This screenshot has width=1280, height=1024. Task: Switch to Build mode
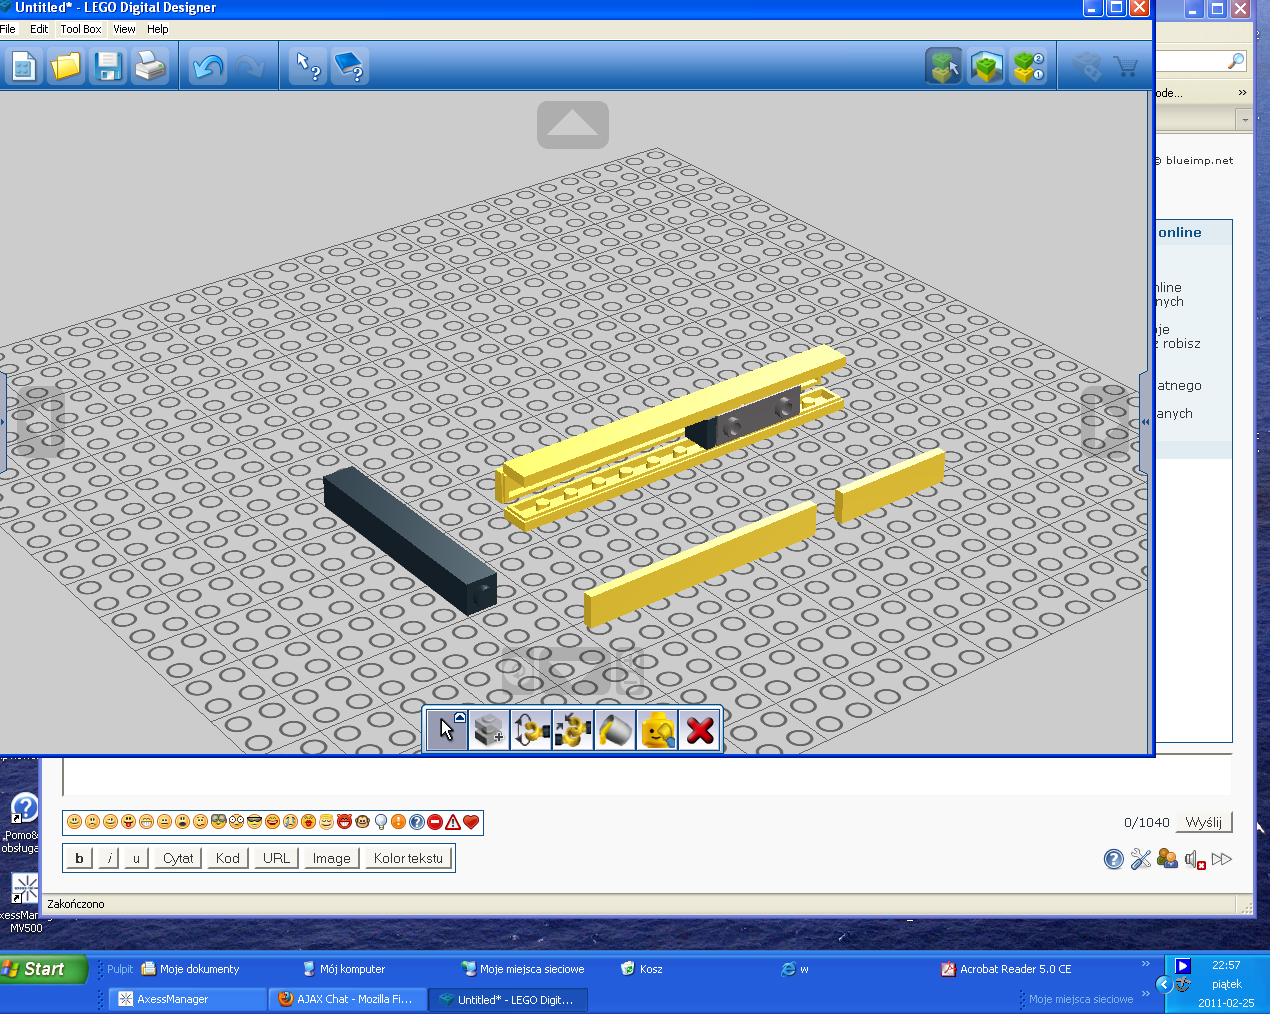[x=944, y=67]
